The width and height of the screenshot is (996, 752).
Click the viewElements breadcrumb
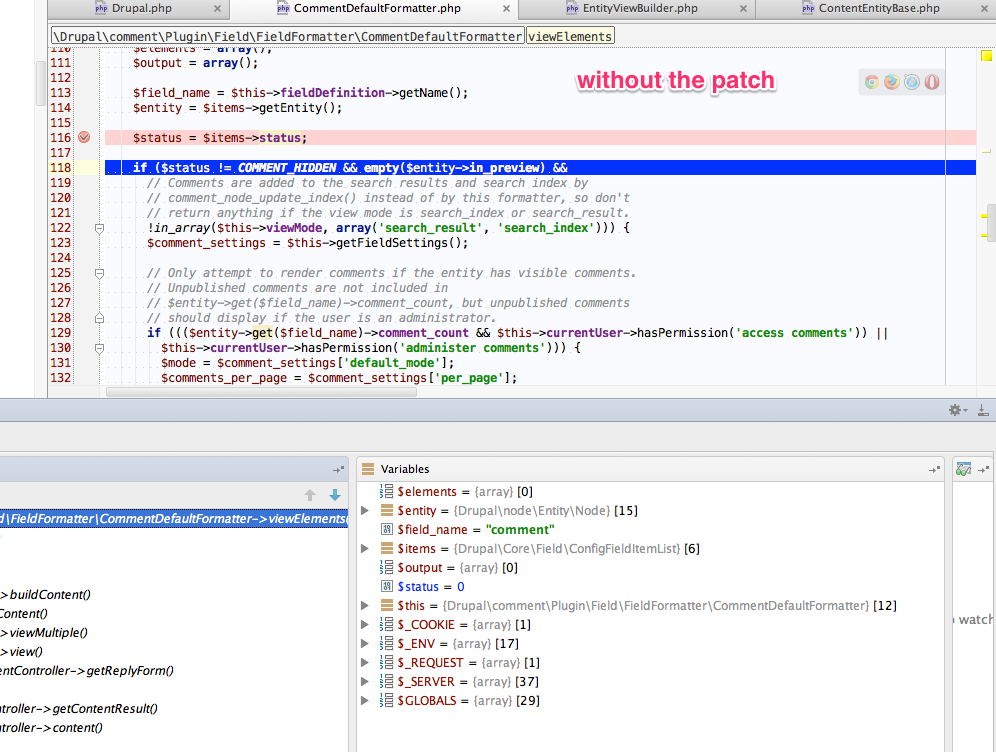(570, 36)
